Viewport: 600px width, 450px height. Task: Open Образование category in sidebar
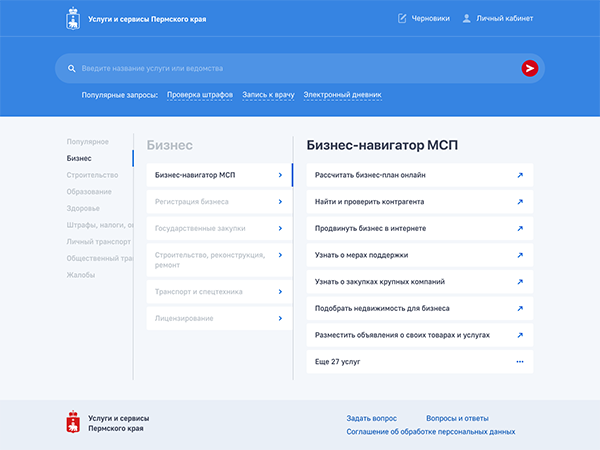coord(89,191)
